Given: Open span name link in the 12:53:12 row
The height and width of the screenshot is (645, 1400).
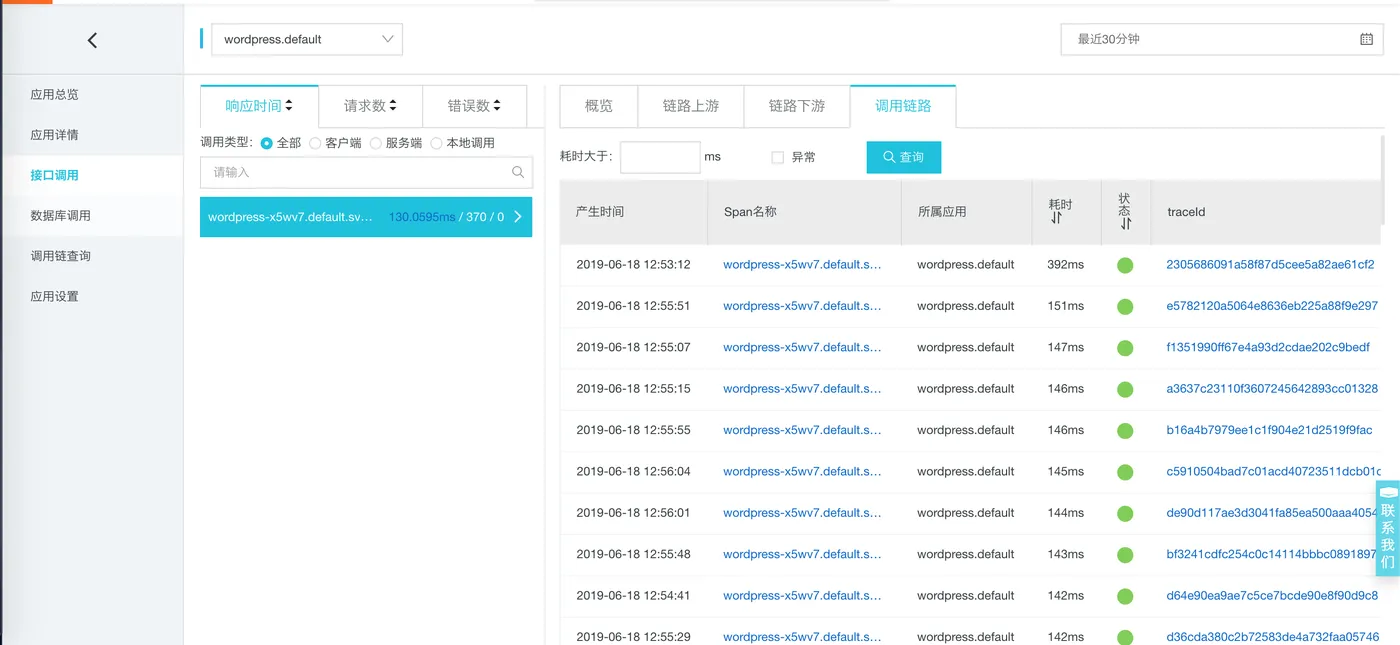Looking at the screenshot, I should [802, 265].
